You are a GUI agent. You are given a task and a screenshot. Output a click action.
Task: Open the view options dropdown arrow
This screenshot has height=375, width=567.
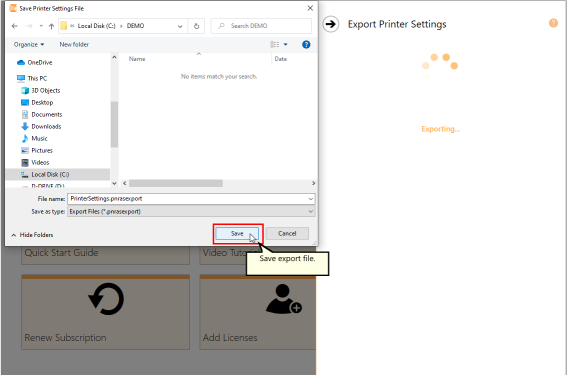point(286,44)
